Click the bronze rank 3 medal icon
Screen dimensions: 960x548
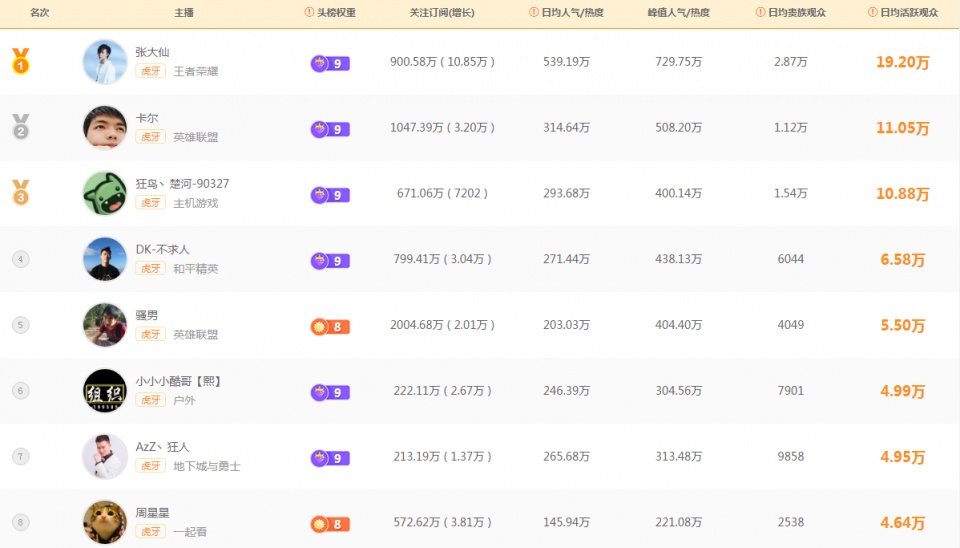tap(21, 193)
